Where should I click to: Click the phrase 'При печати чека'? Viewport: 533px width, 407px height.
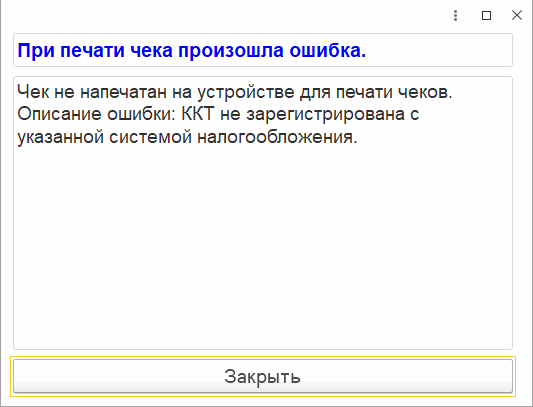point(95,50)
